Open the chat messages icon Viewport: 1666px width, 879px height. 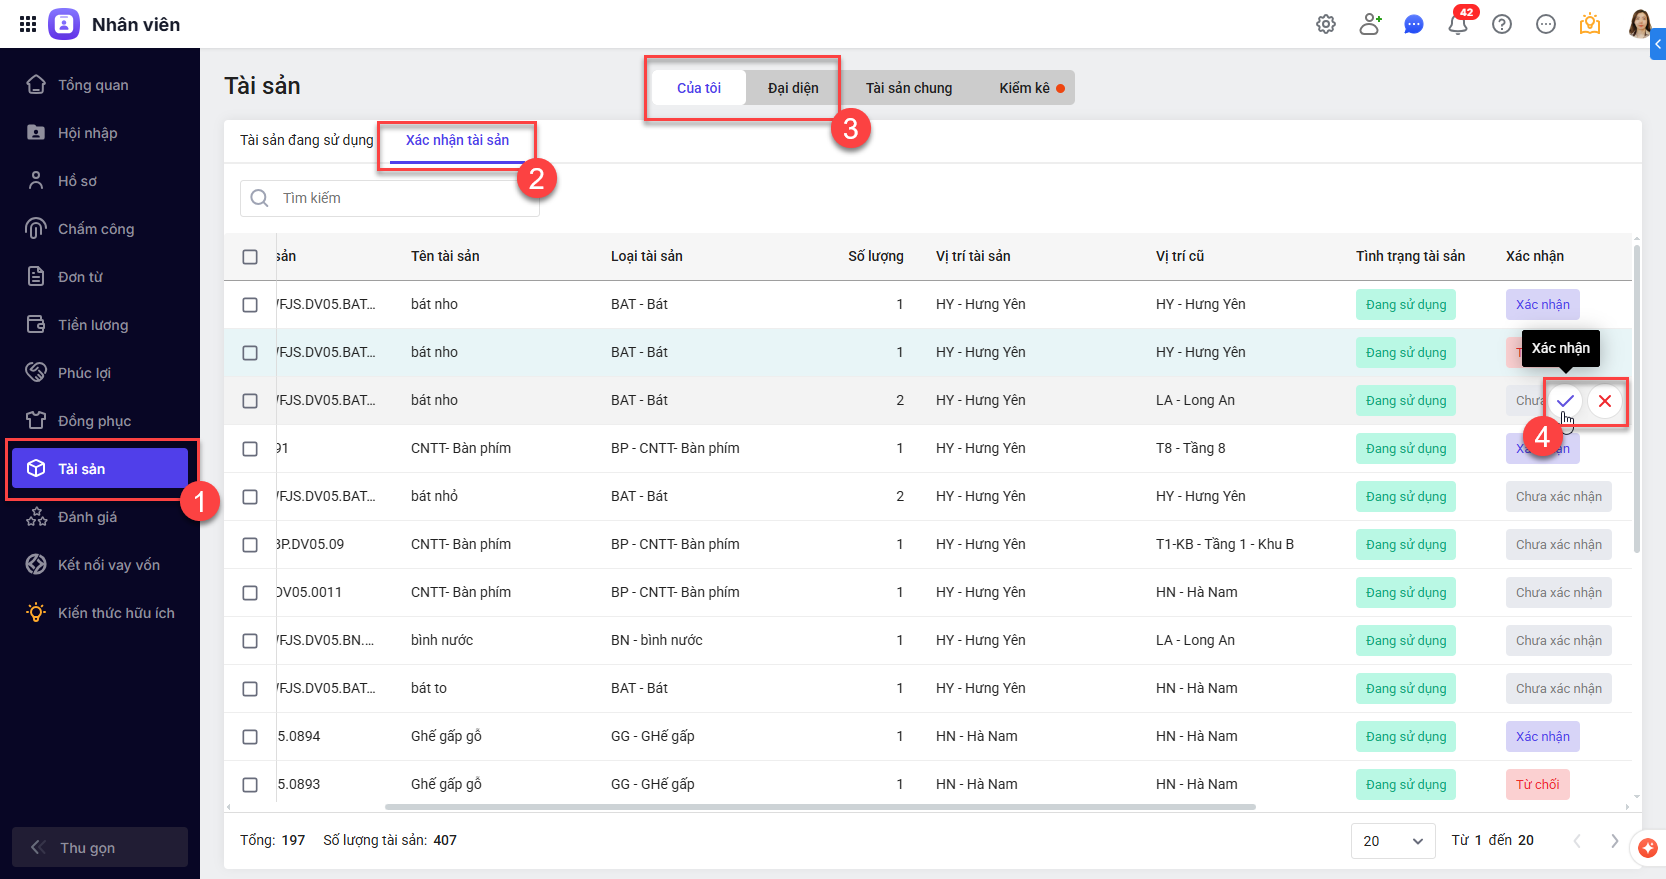[x=1414, y=24]
